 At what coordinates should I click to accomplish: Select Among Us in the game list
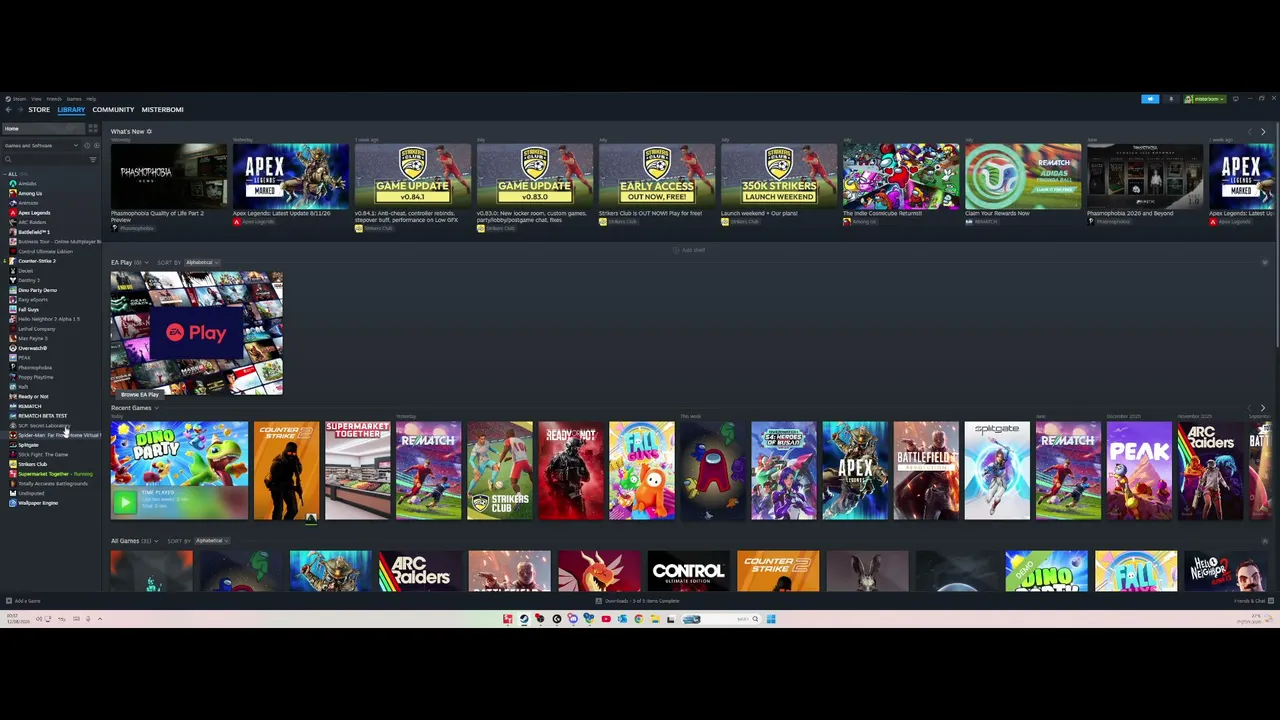(28, 193)
